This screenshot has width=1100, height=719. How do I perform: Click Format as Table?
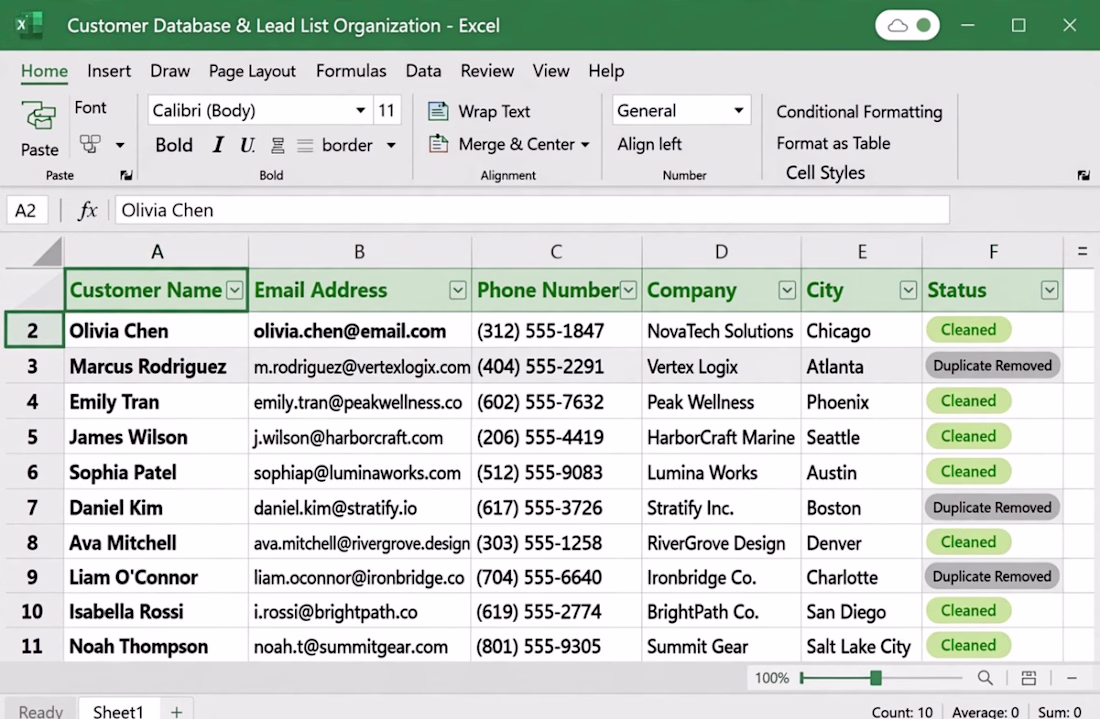click(x=833, y=143)
